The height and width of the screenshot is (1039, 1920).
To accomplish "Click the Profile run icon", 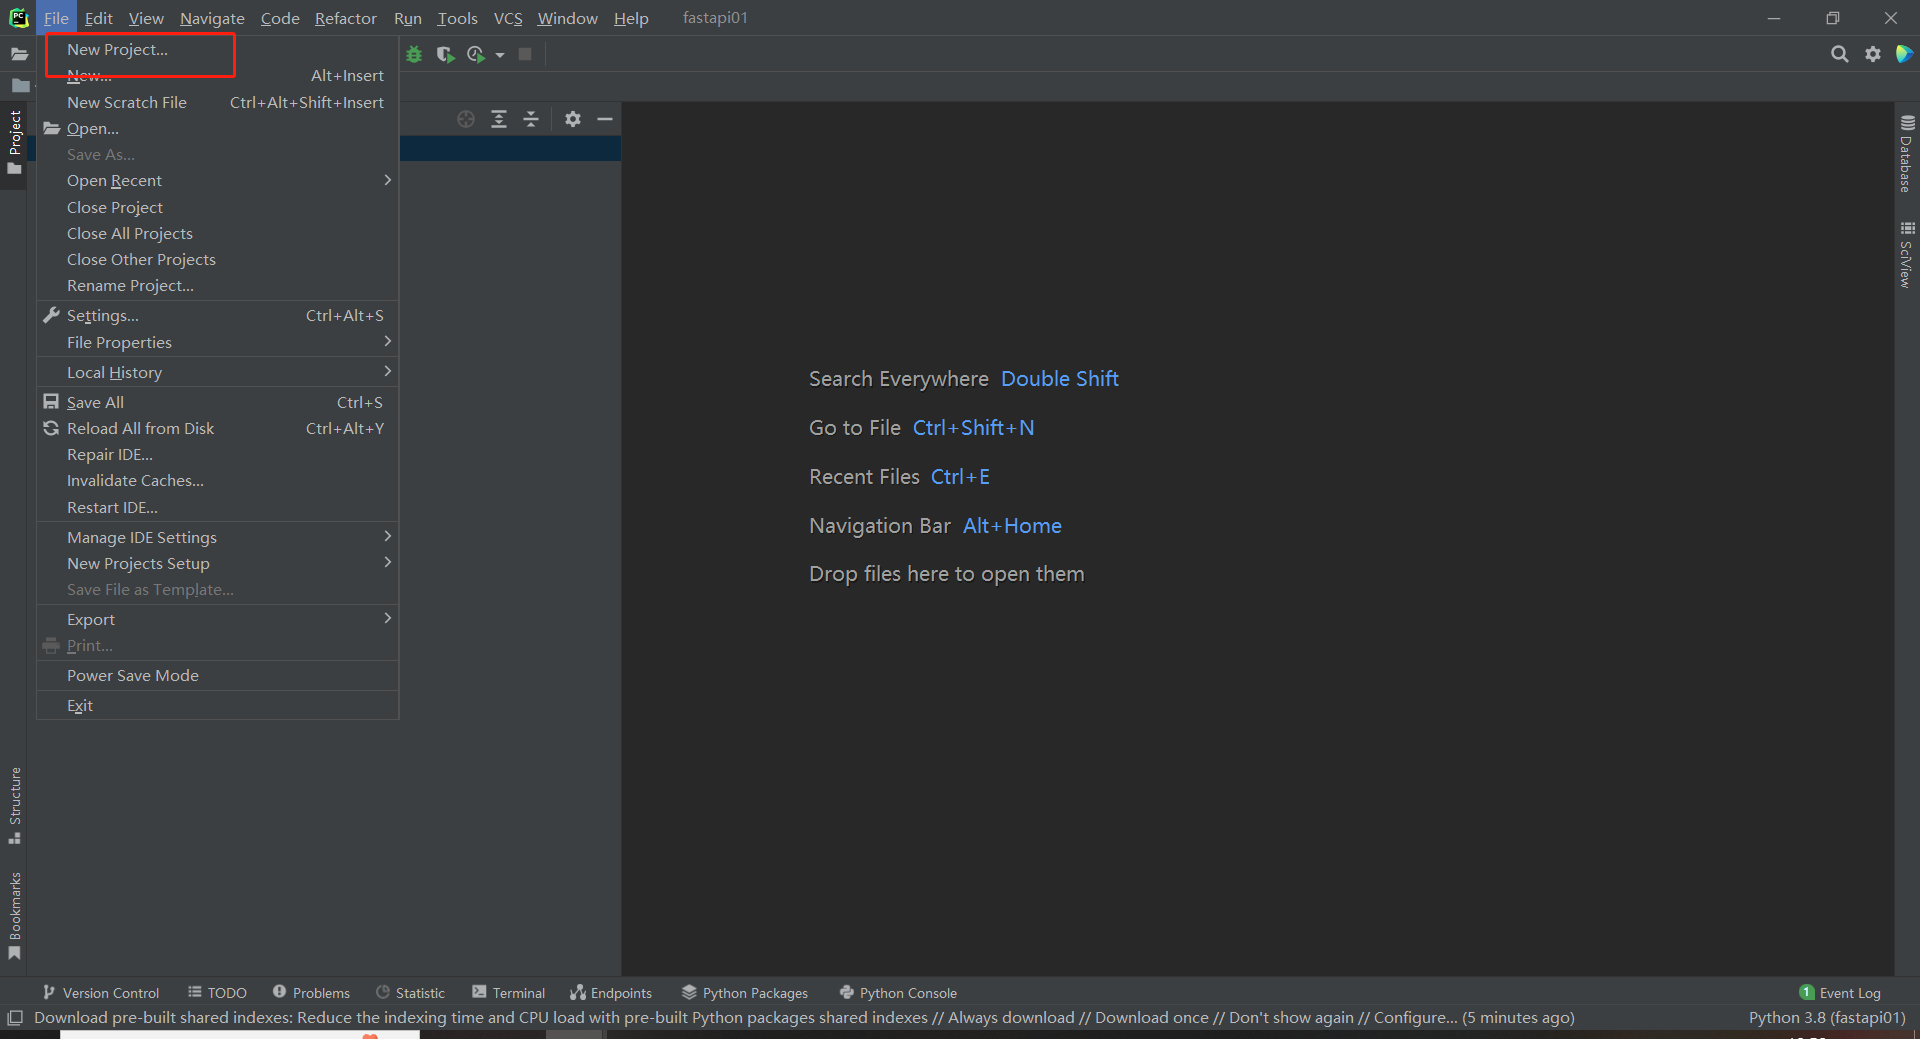I will [476, 54].
